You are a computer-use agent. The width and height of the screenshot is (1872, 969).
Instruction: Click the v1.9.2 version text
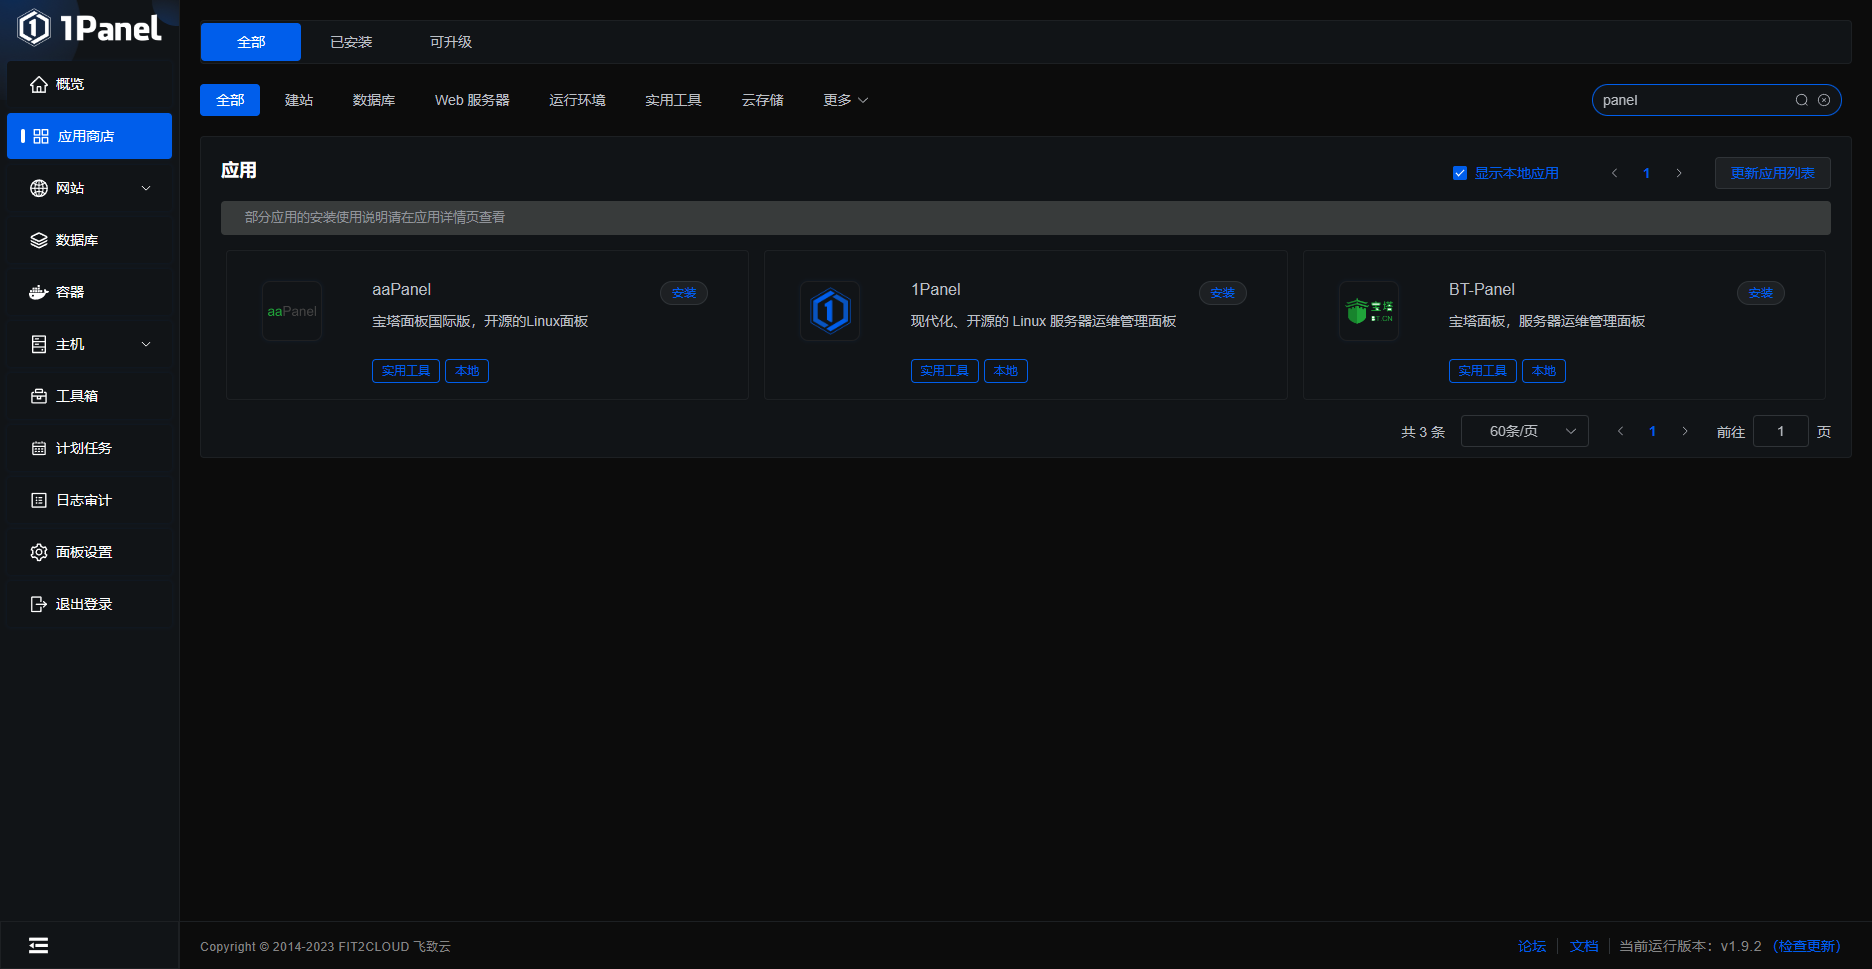1741,946
